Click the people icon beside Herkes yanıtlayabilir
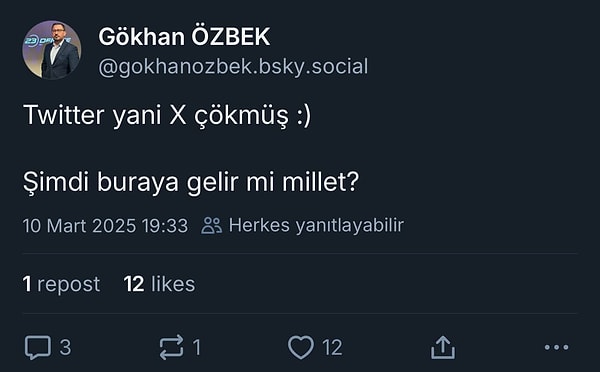The image size is (600, 372). click(212, 225)
